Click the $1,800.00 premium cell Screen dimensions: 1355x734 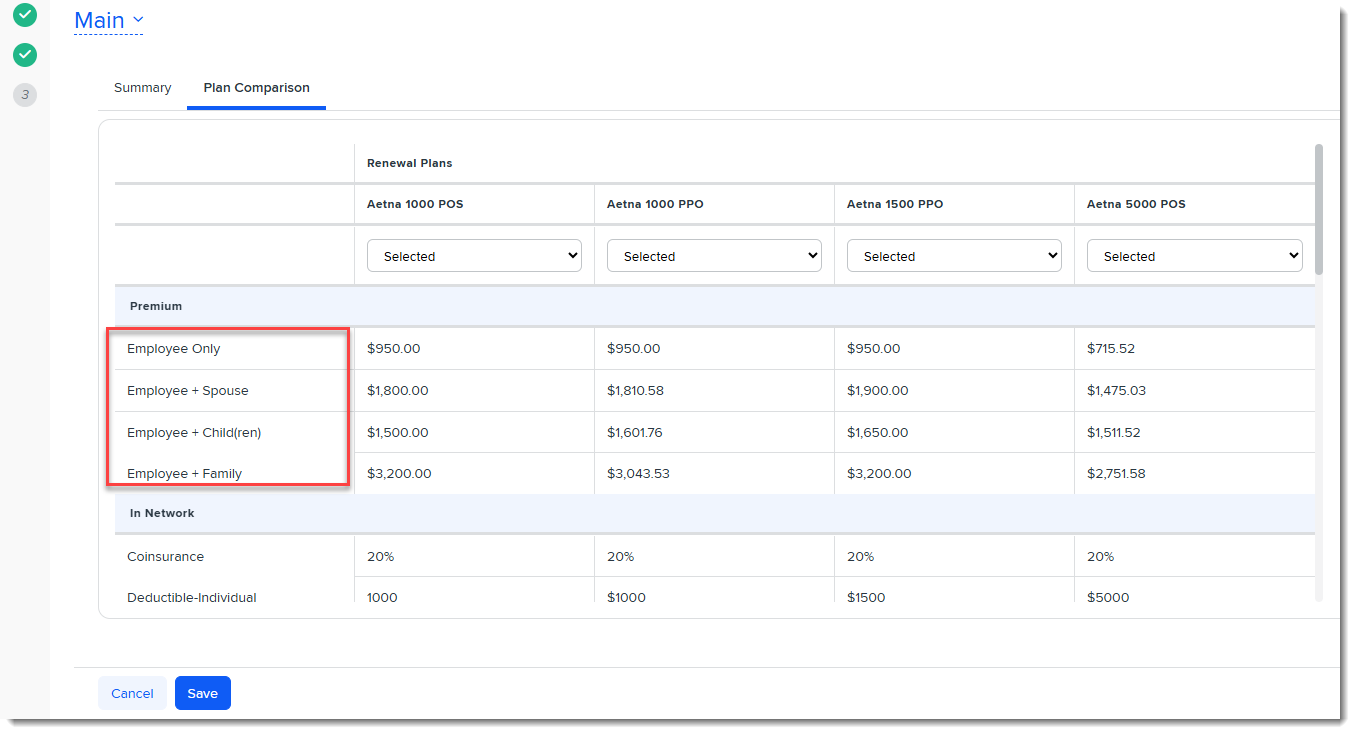point(398,391)
